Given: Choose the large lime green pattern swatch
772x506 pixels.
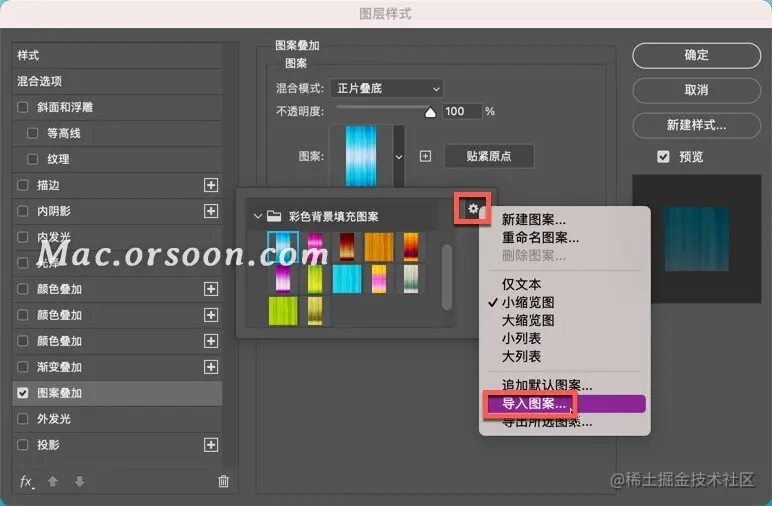Looking at the screenshot, I should (283, 311).
